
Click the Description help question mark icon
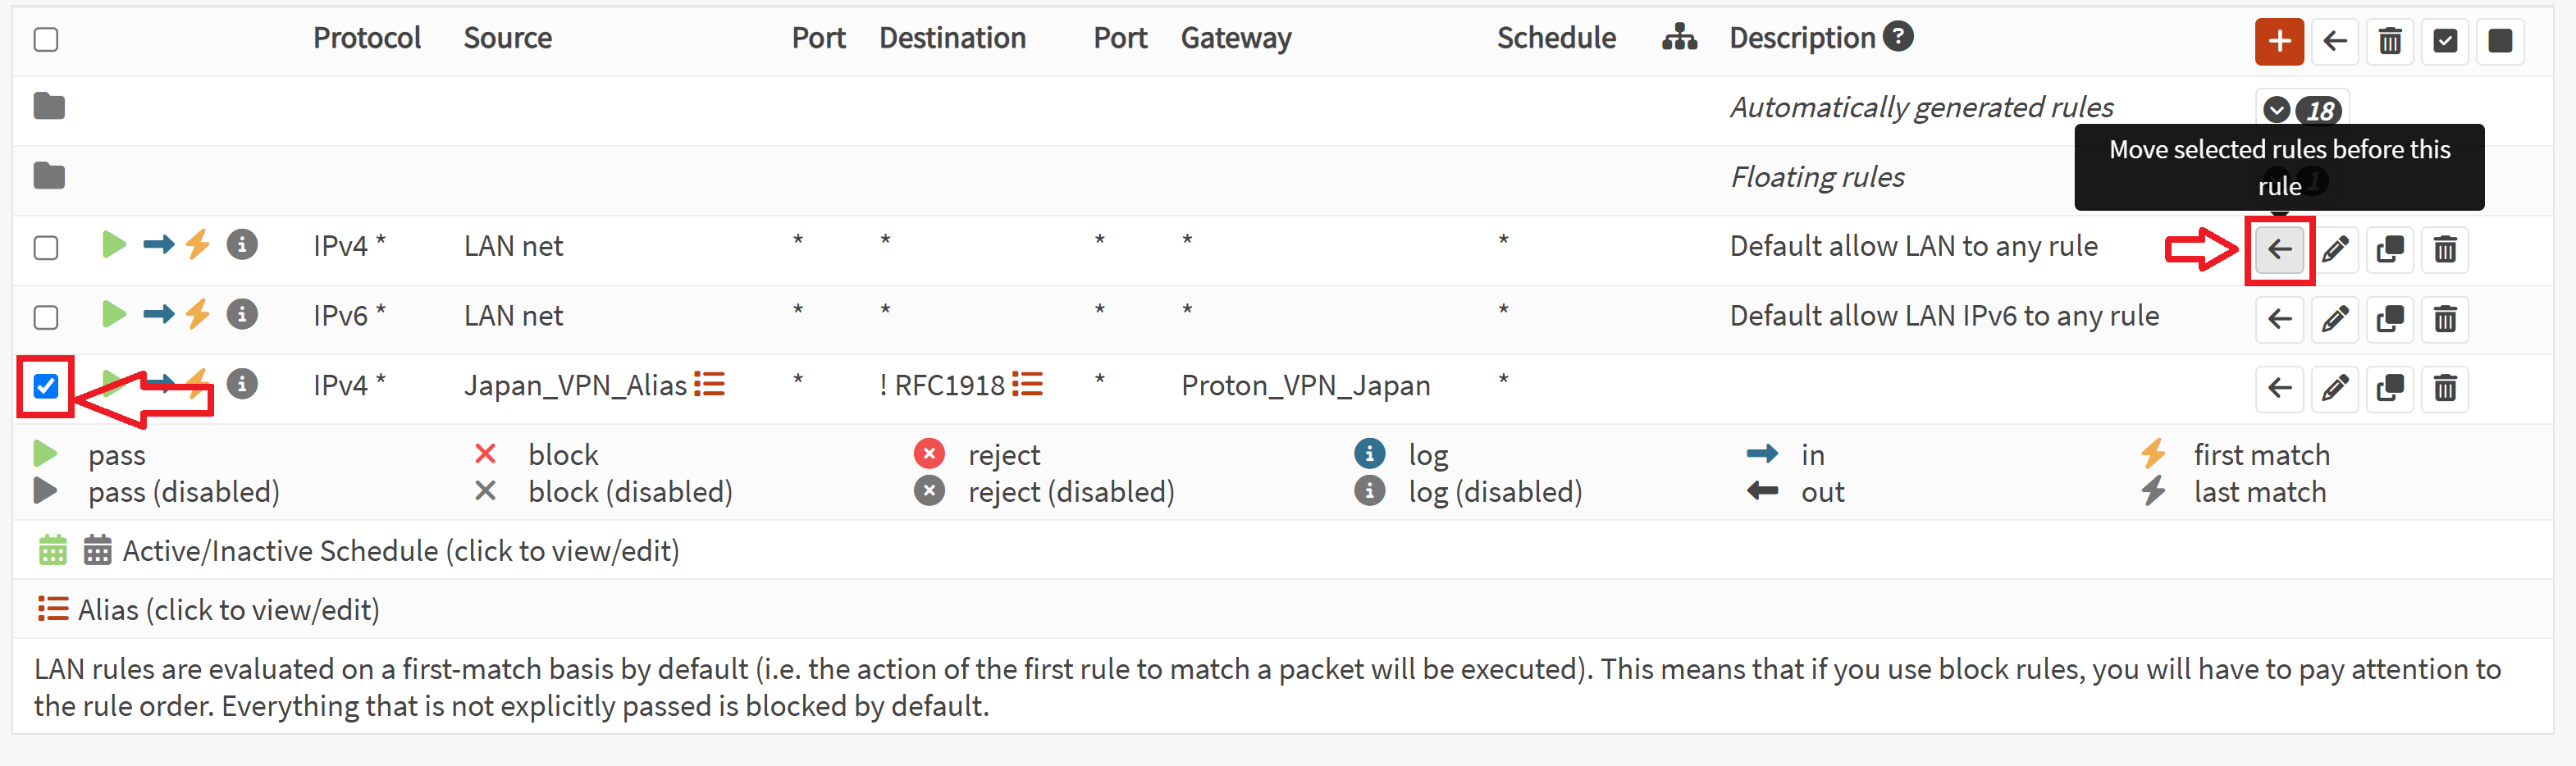pos(1897,37)
